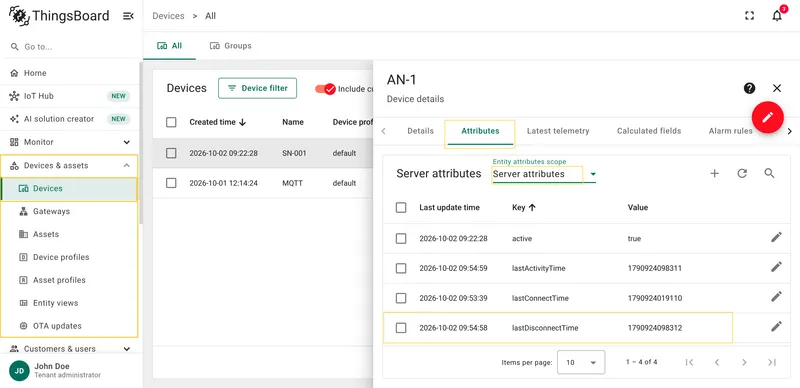Edit the lastActivityTime attribute
Screen dimensions: 800x388
[x=776, y=267]
